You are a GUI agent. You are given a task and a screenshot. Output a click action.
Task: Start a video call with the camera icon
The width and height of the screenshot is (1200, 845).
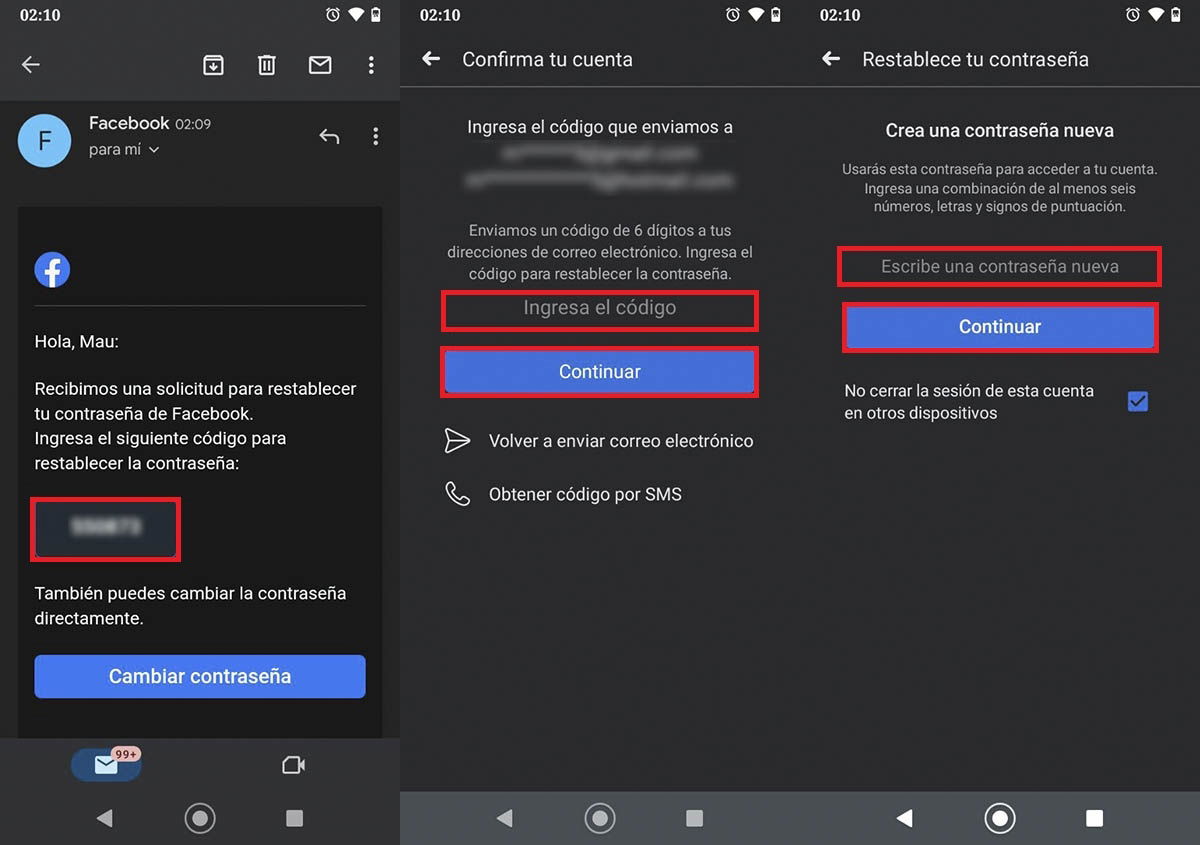(293, 764)
